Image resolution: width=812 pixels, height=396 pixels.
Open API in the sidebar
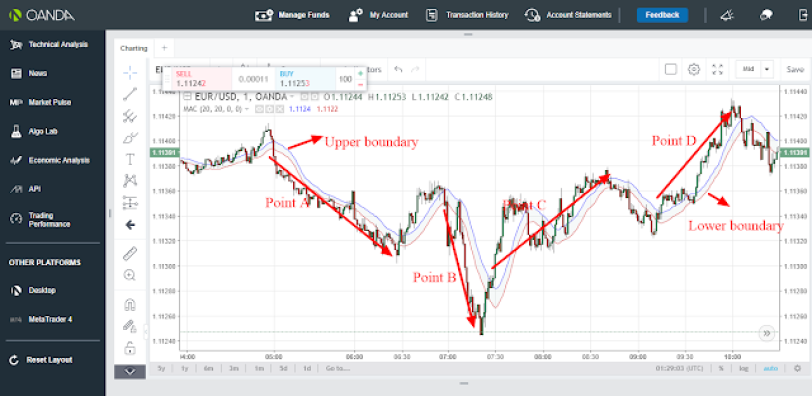coord(25,189)
